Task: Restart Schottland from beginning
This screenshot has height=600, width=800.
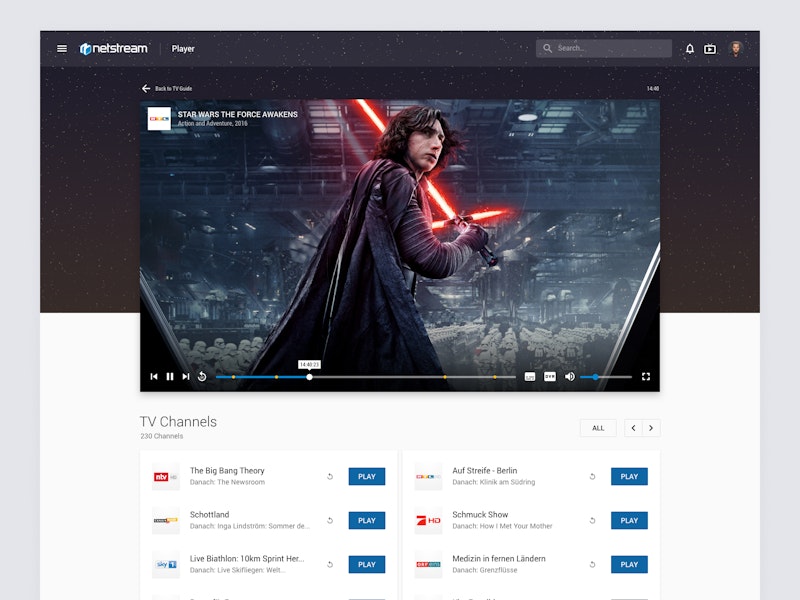Action: 330,520
